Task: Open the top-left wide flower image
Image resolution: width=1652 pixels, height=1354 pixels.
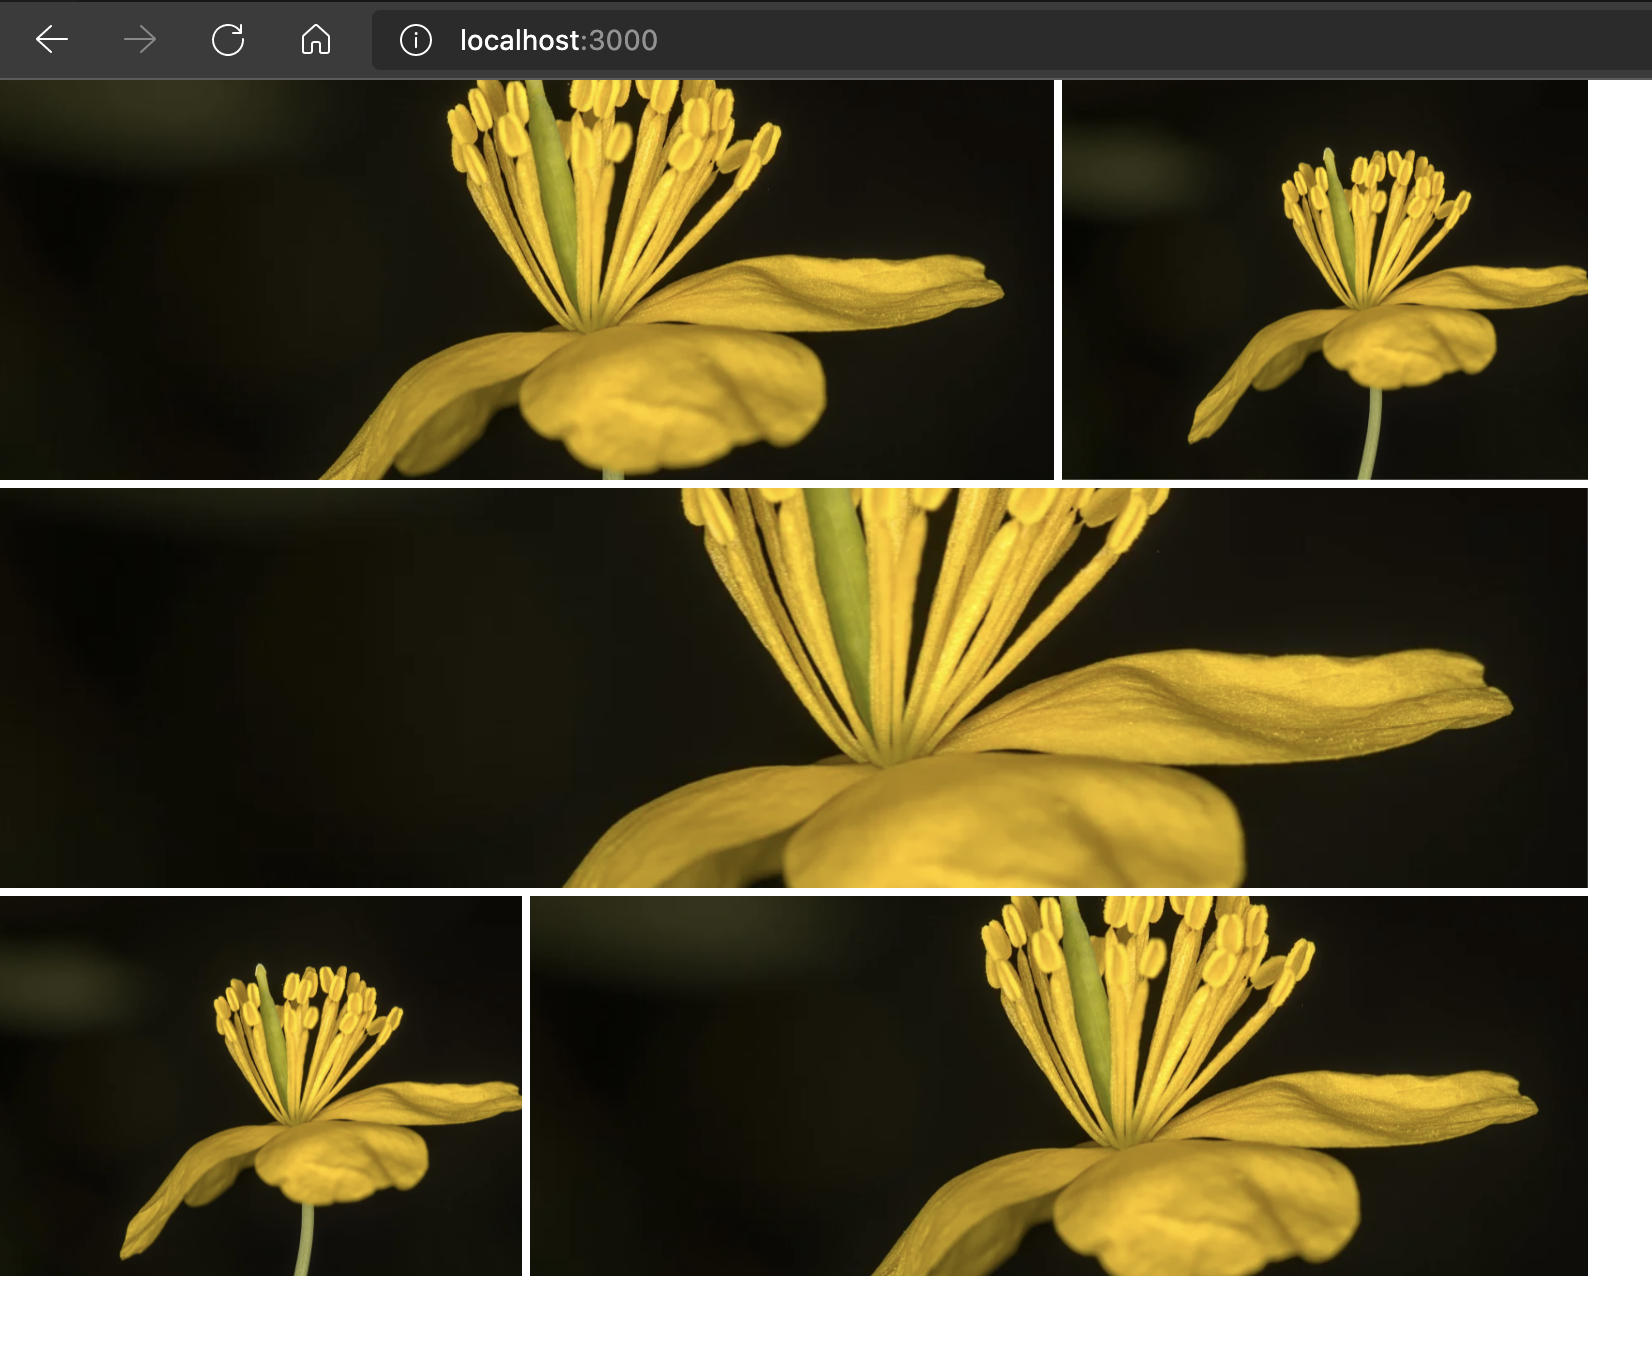Action: (x=526, y=280)
